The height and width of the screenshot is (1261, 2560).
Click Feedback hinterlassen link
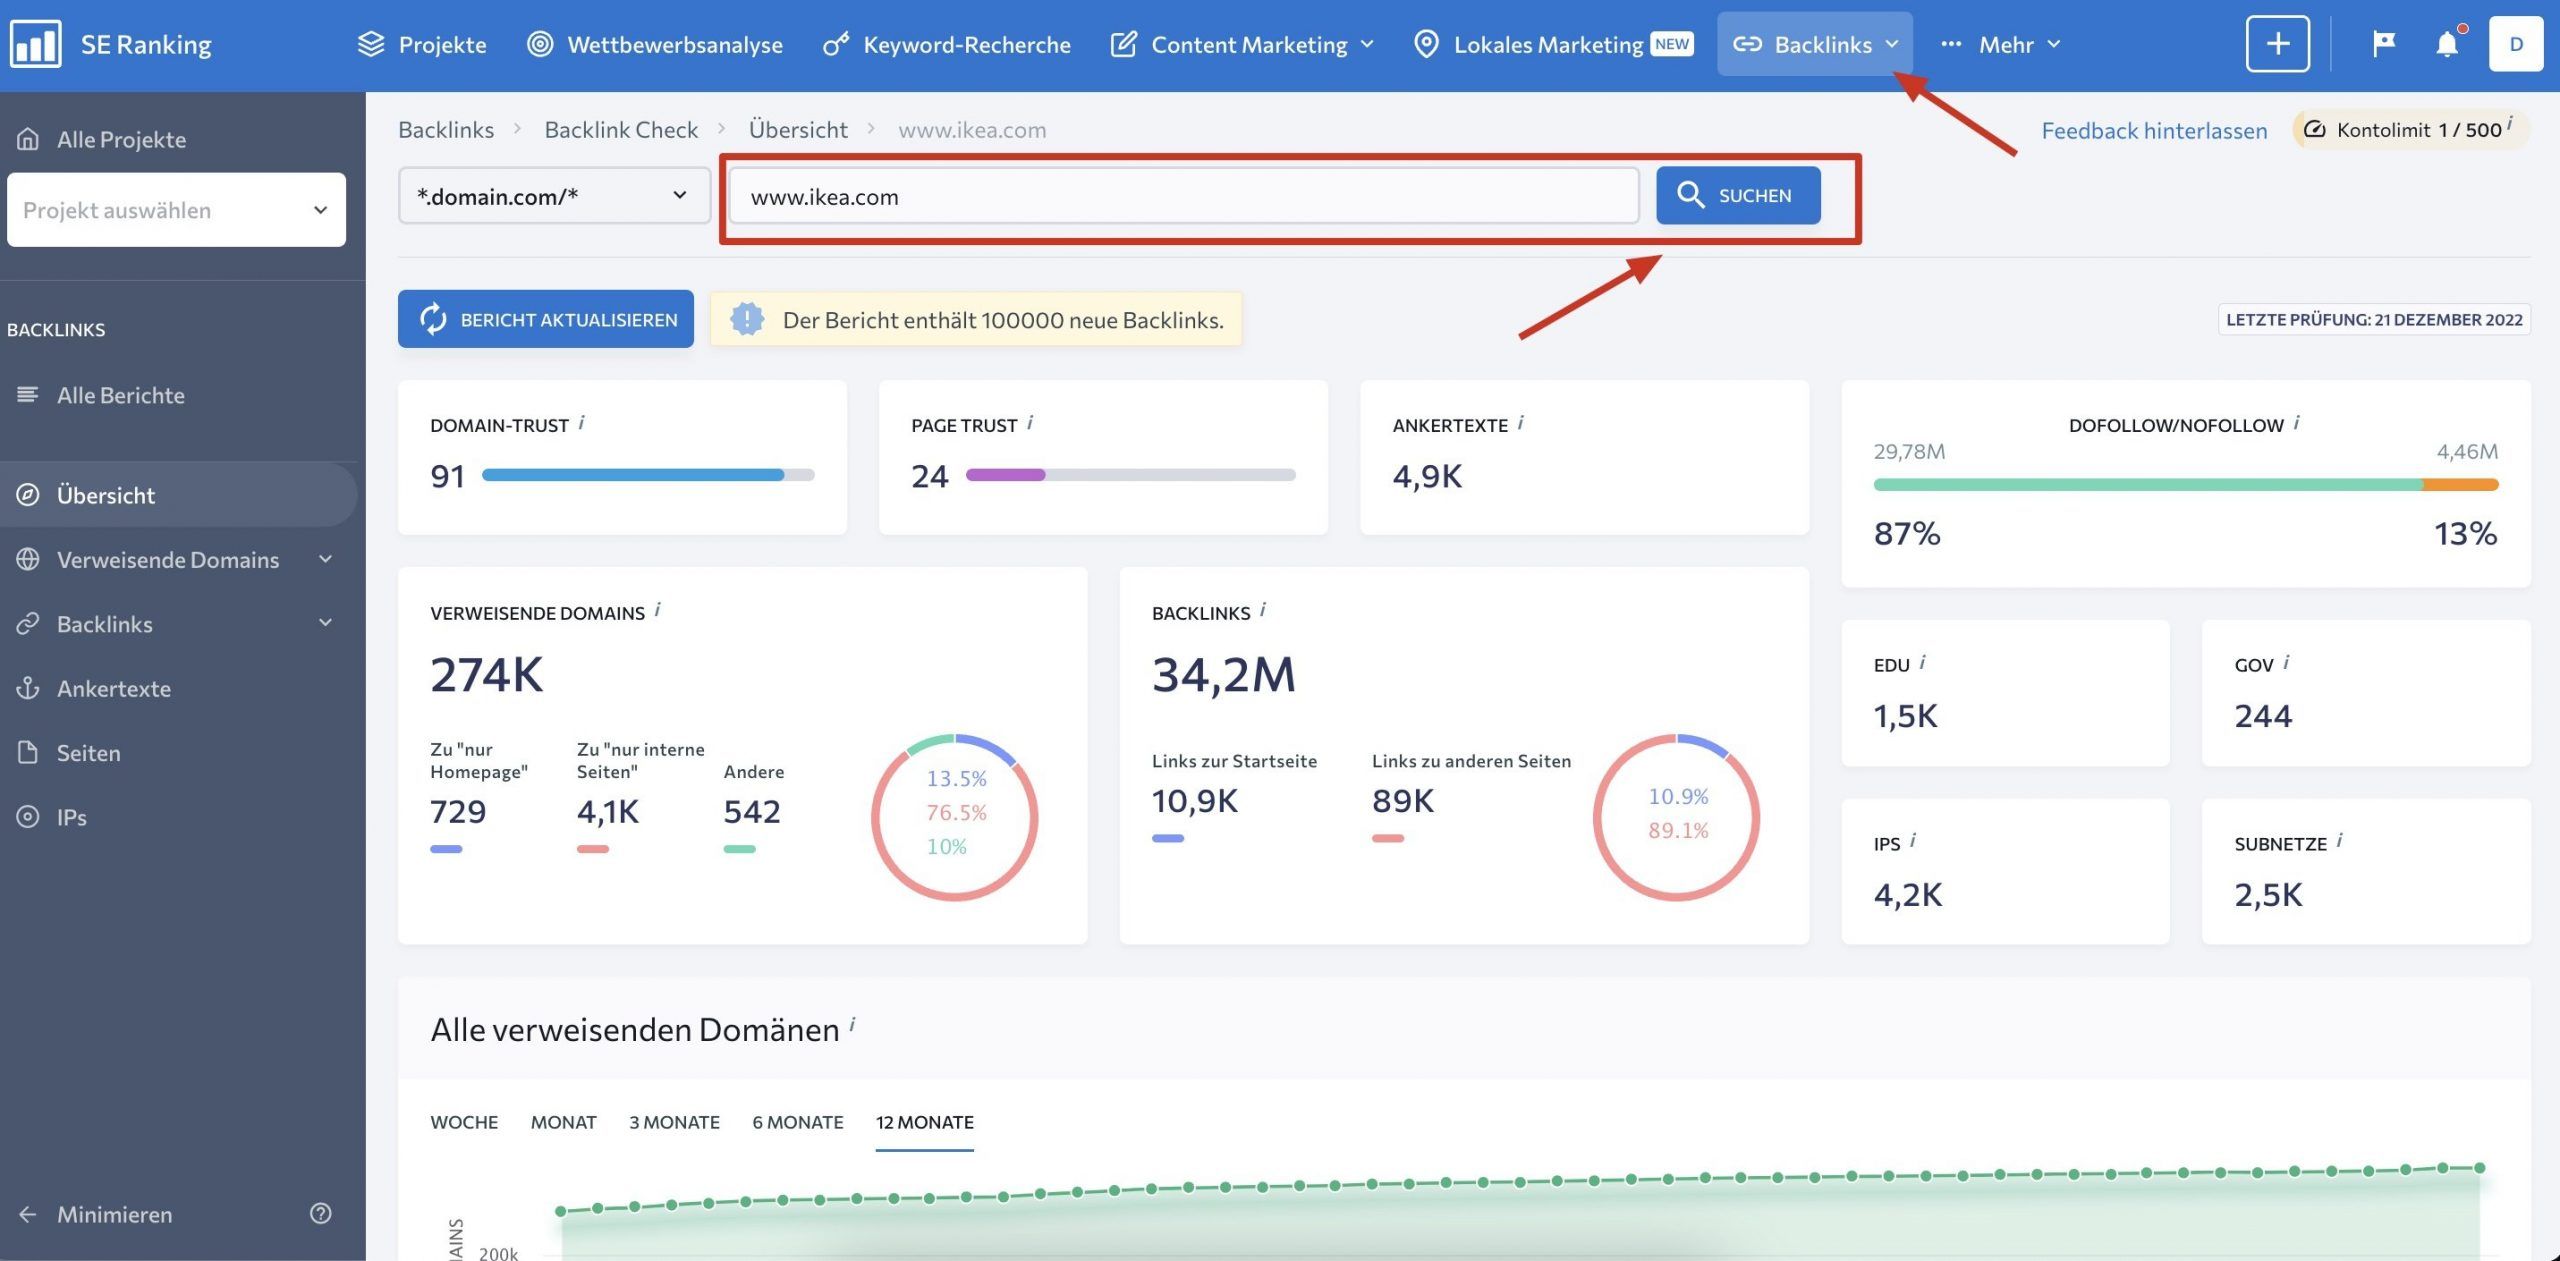point(2154,131)
